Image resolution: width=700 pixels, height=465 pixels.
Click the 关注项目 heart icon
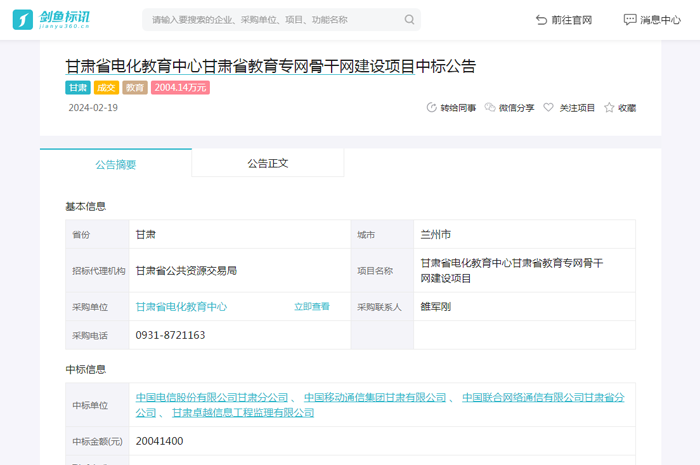click(548, 108)
